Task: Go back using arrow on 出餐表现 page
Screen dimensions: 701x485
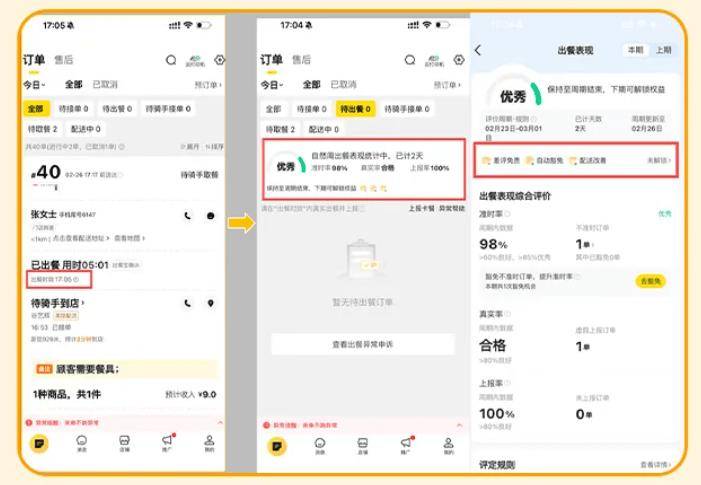Action: coord(478,50)
